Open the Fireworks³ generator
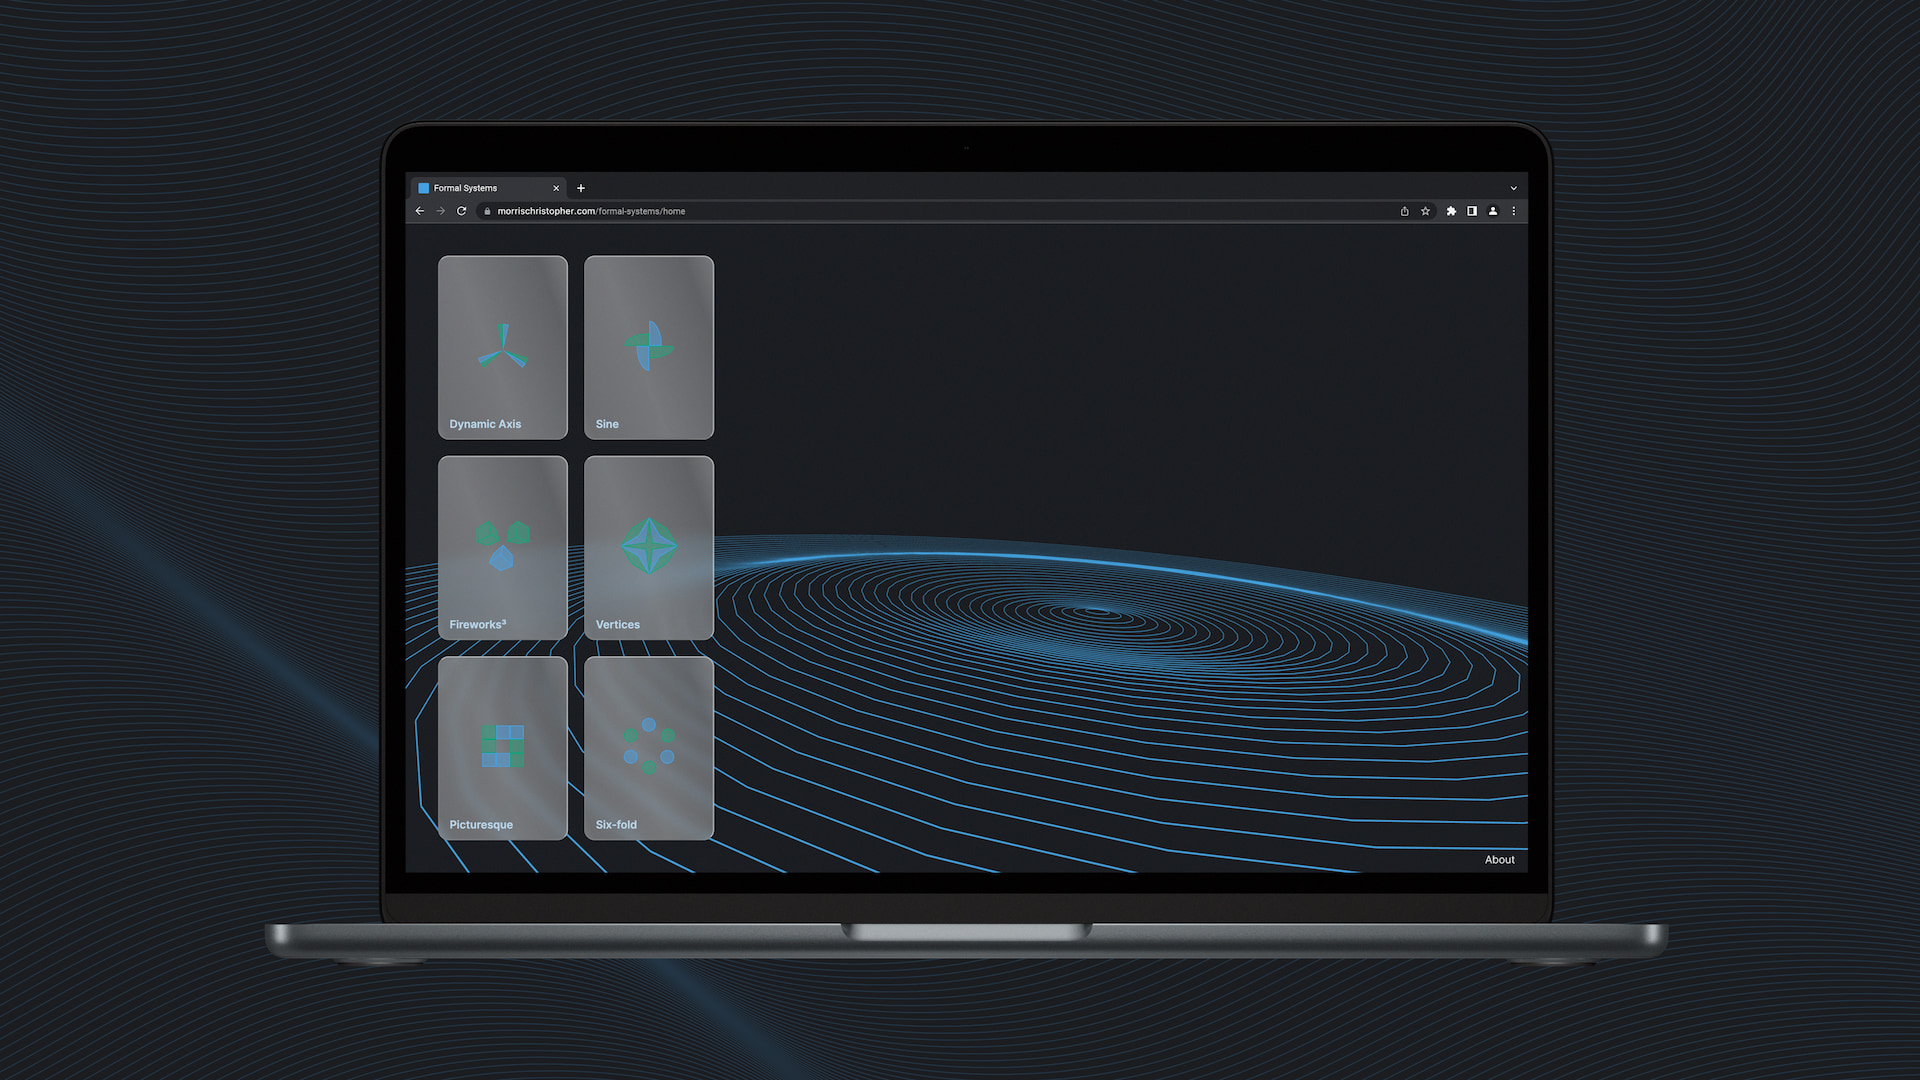This screenshot has width=1920, height=1080. coord(502,547)
